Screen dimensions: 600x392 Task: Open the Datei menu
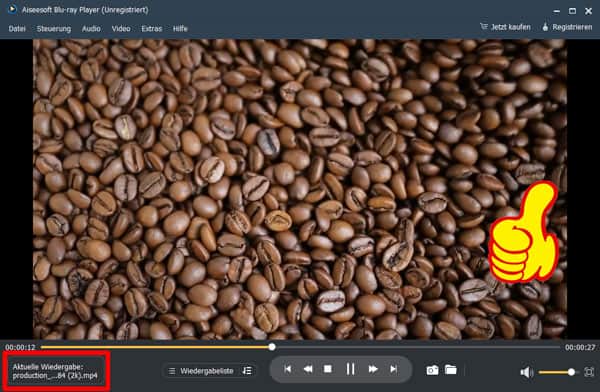pos(17,29)
